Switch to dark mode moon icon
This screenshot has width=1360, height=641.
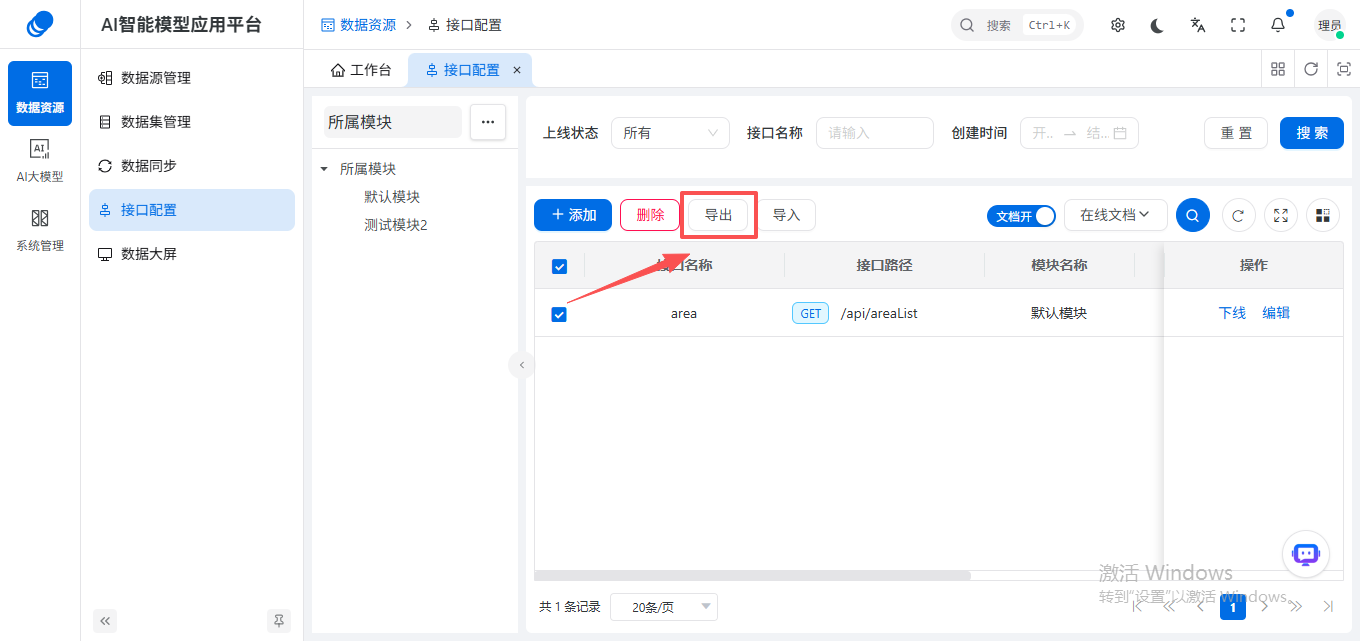(x=1158, y=25)
